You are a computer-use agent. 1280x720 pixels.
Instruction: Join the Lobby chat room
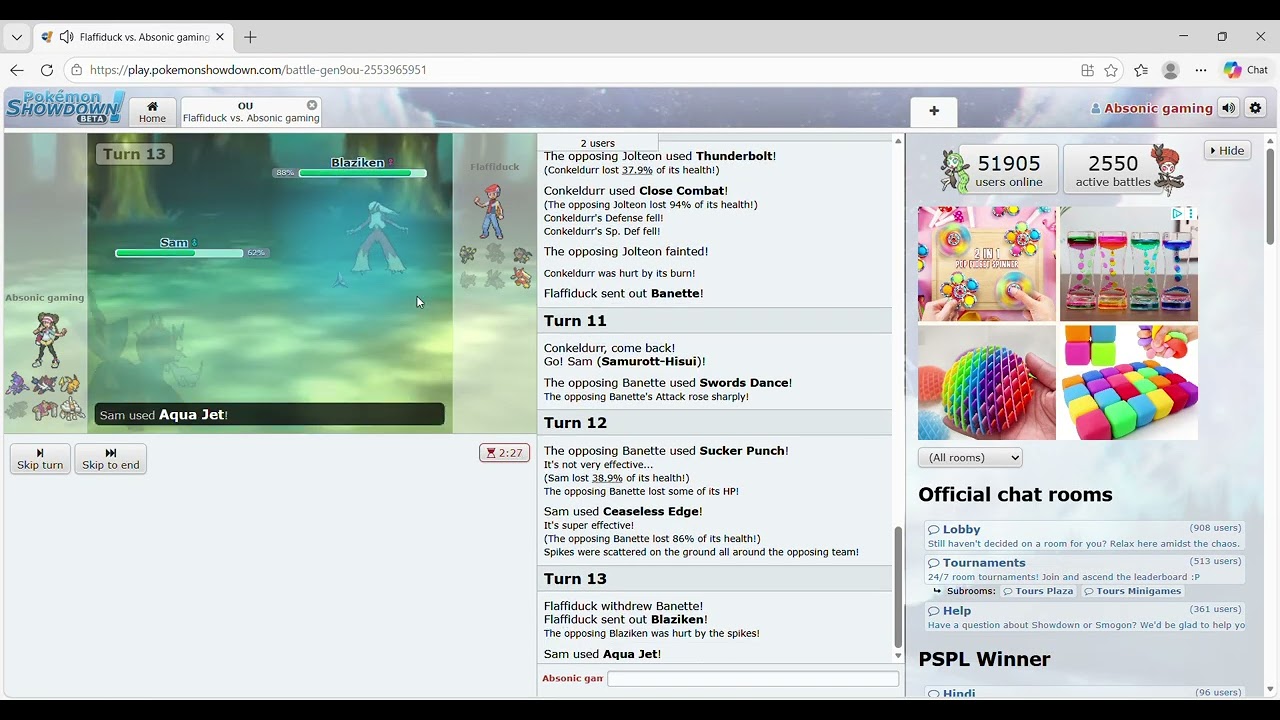(1084, 536)
